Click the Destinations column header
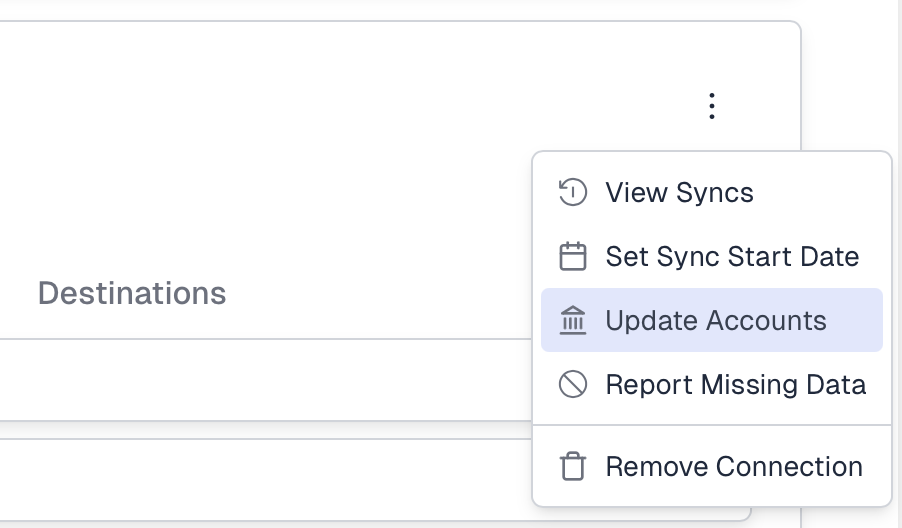 click(x=132, y=293)
